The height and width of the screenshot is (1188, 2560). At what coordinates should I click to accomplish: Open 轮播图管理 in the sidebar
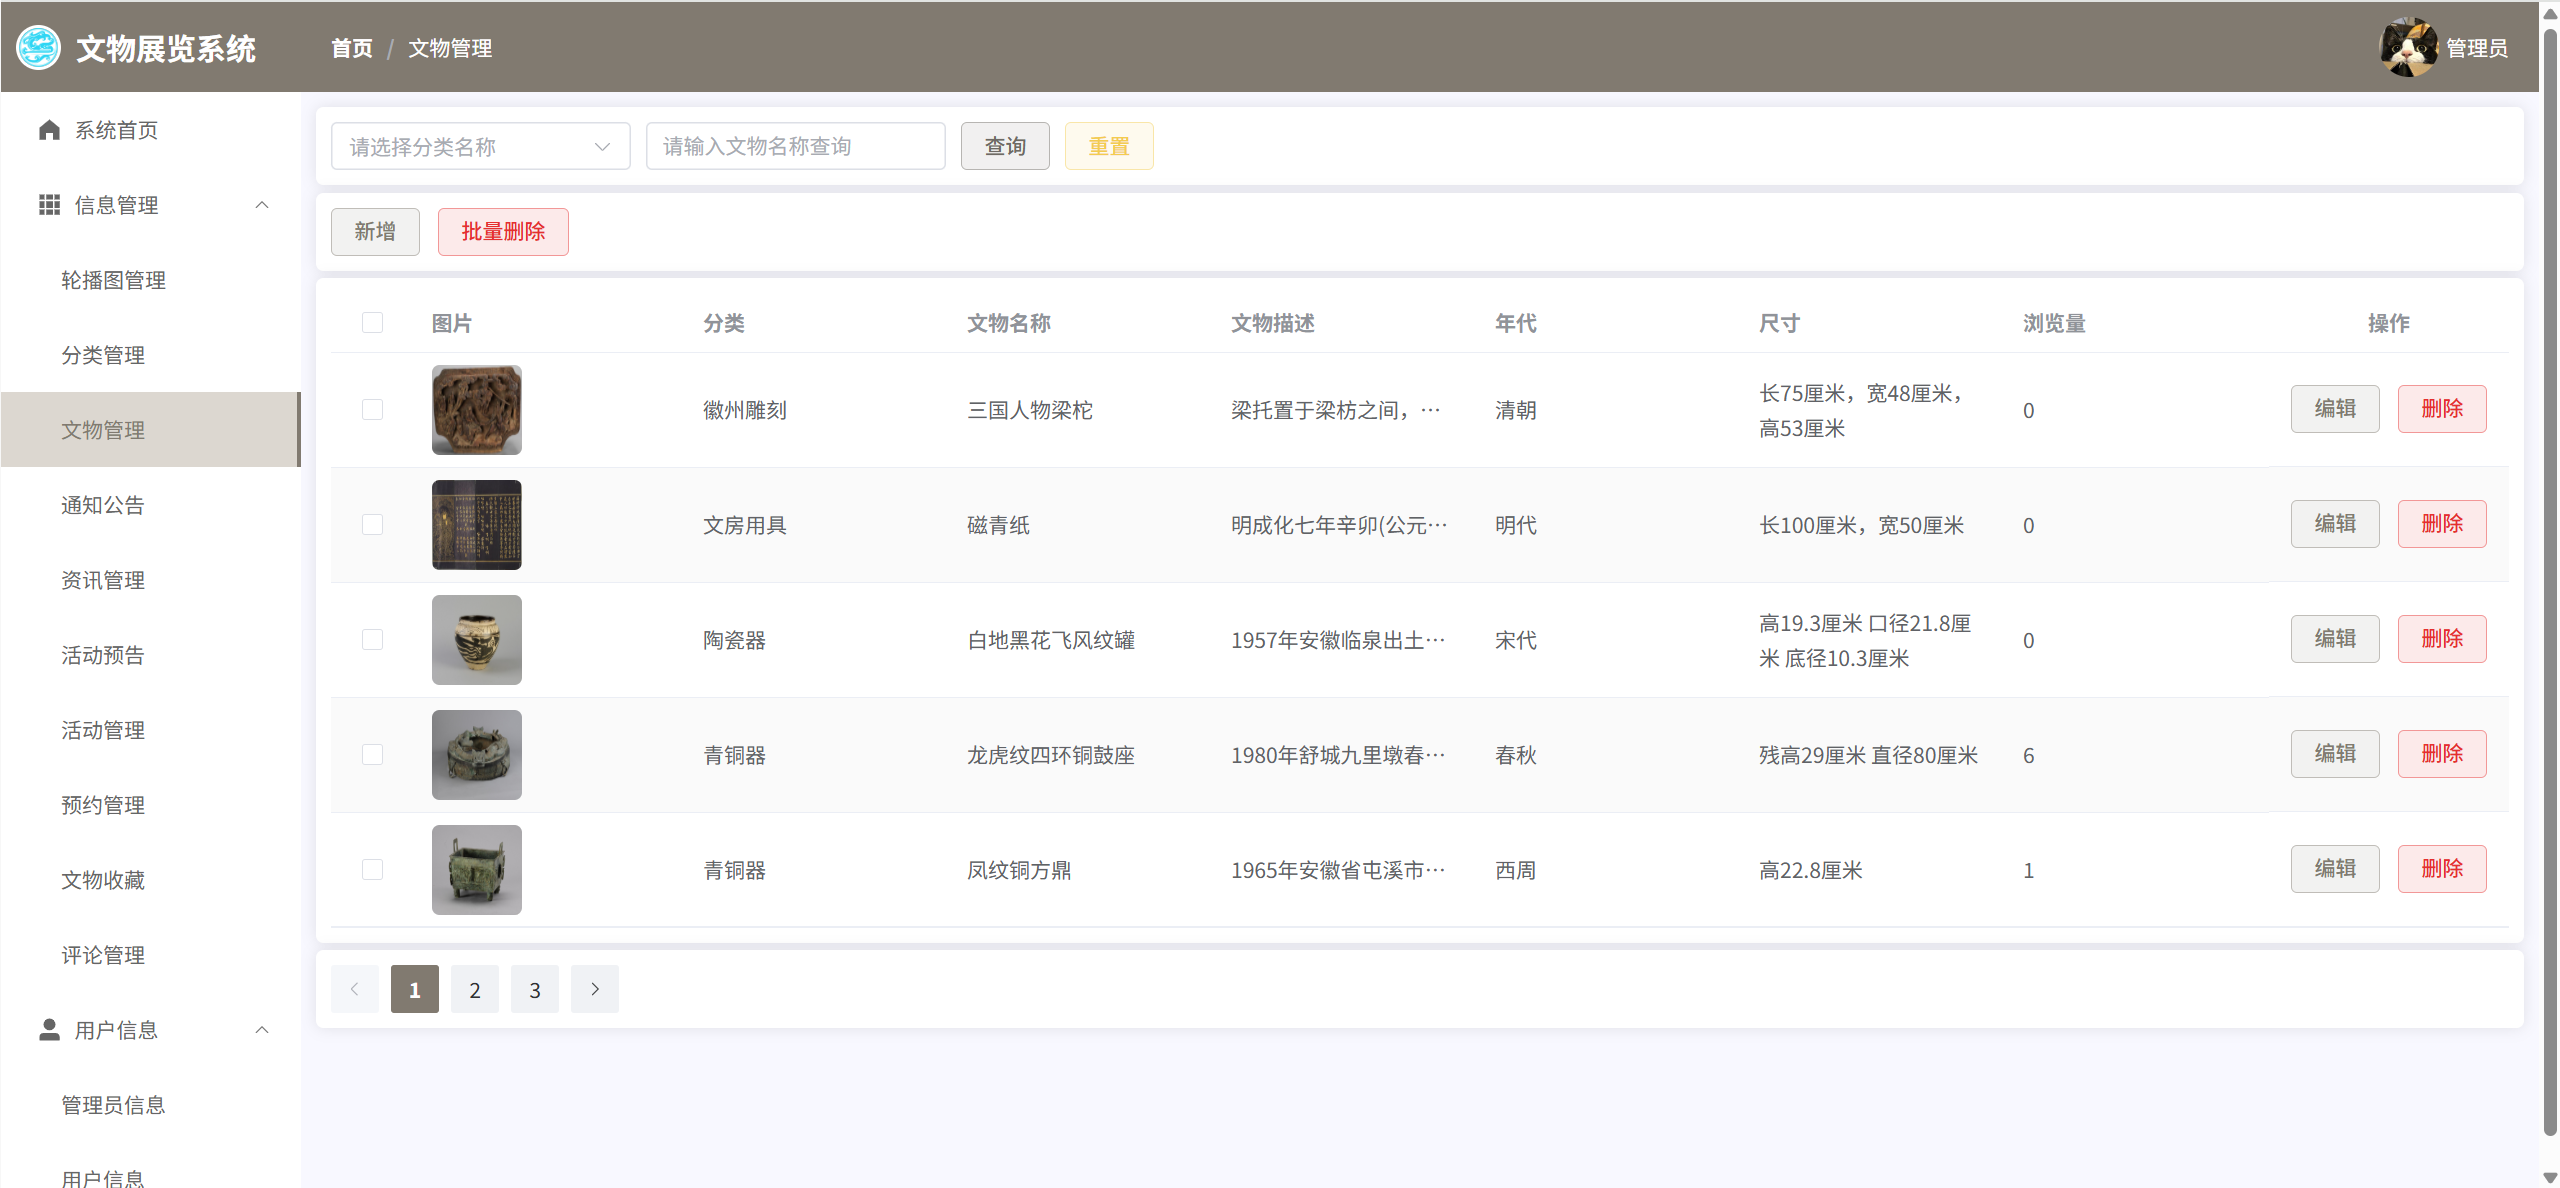pos(113,280)
